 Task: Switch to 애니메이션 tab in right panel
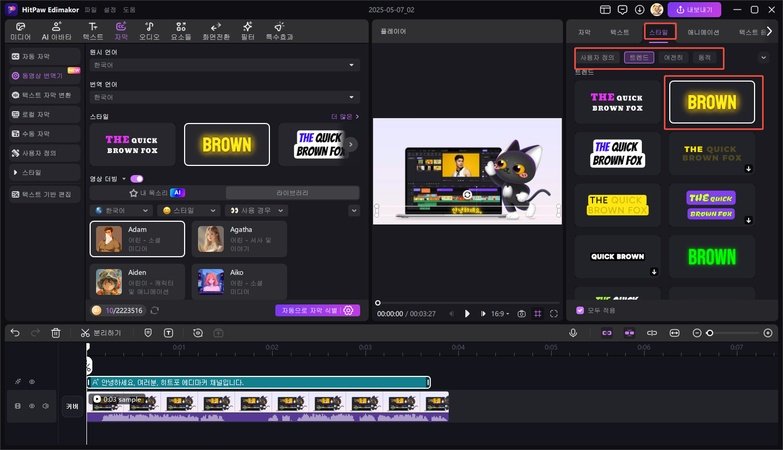pyautogui.click(x=703, y=32)
